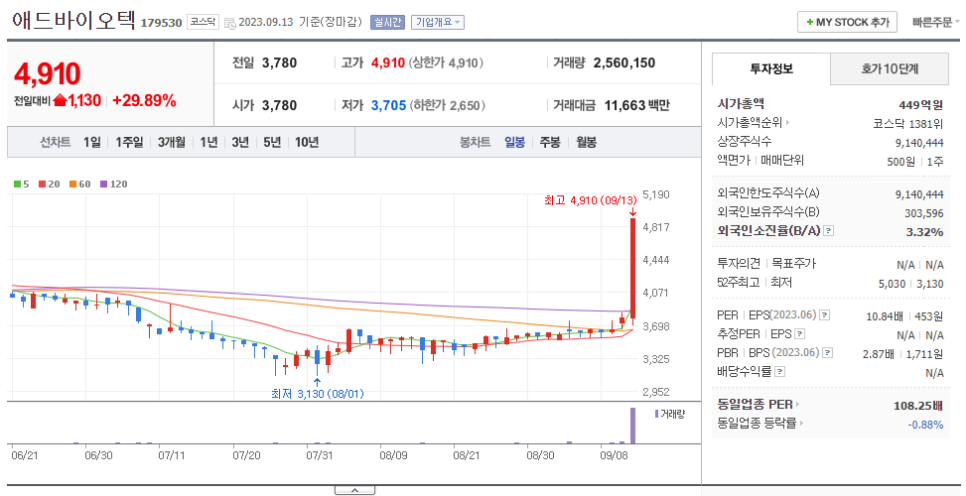Click the 거래량 value 2,560,150
The image size is (966, 496).
pos(624,63)
